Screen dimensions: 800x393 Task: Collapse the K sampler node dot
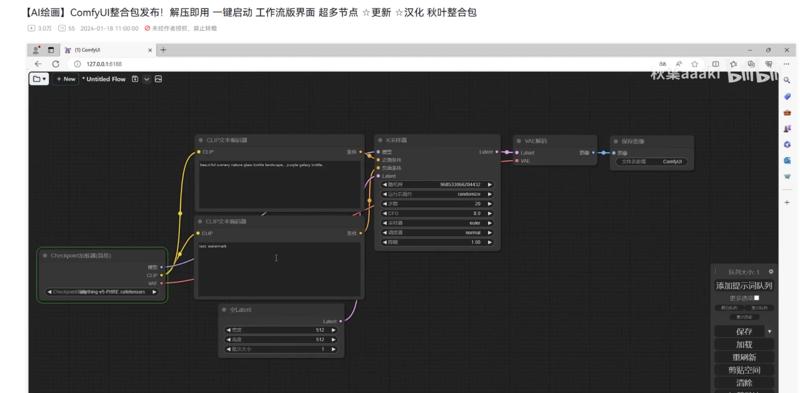coord(380,140)
